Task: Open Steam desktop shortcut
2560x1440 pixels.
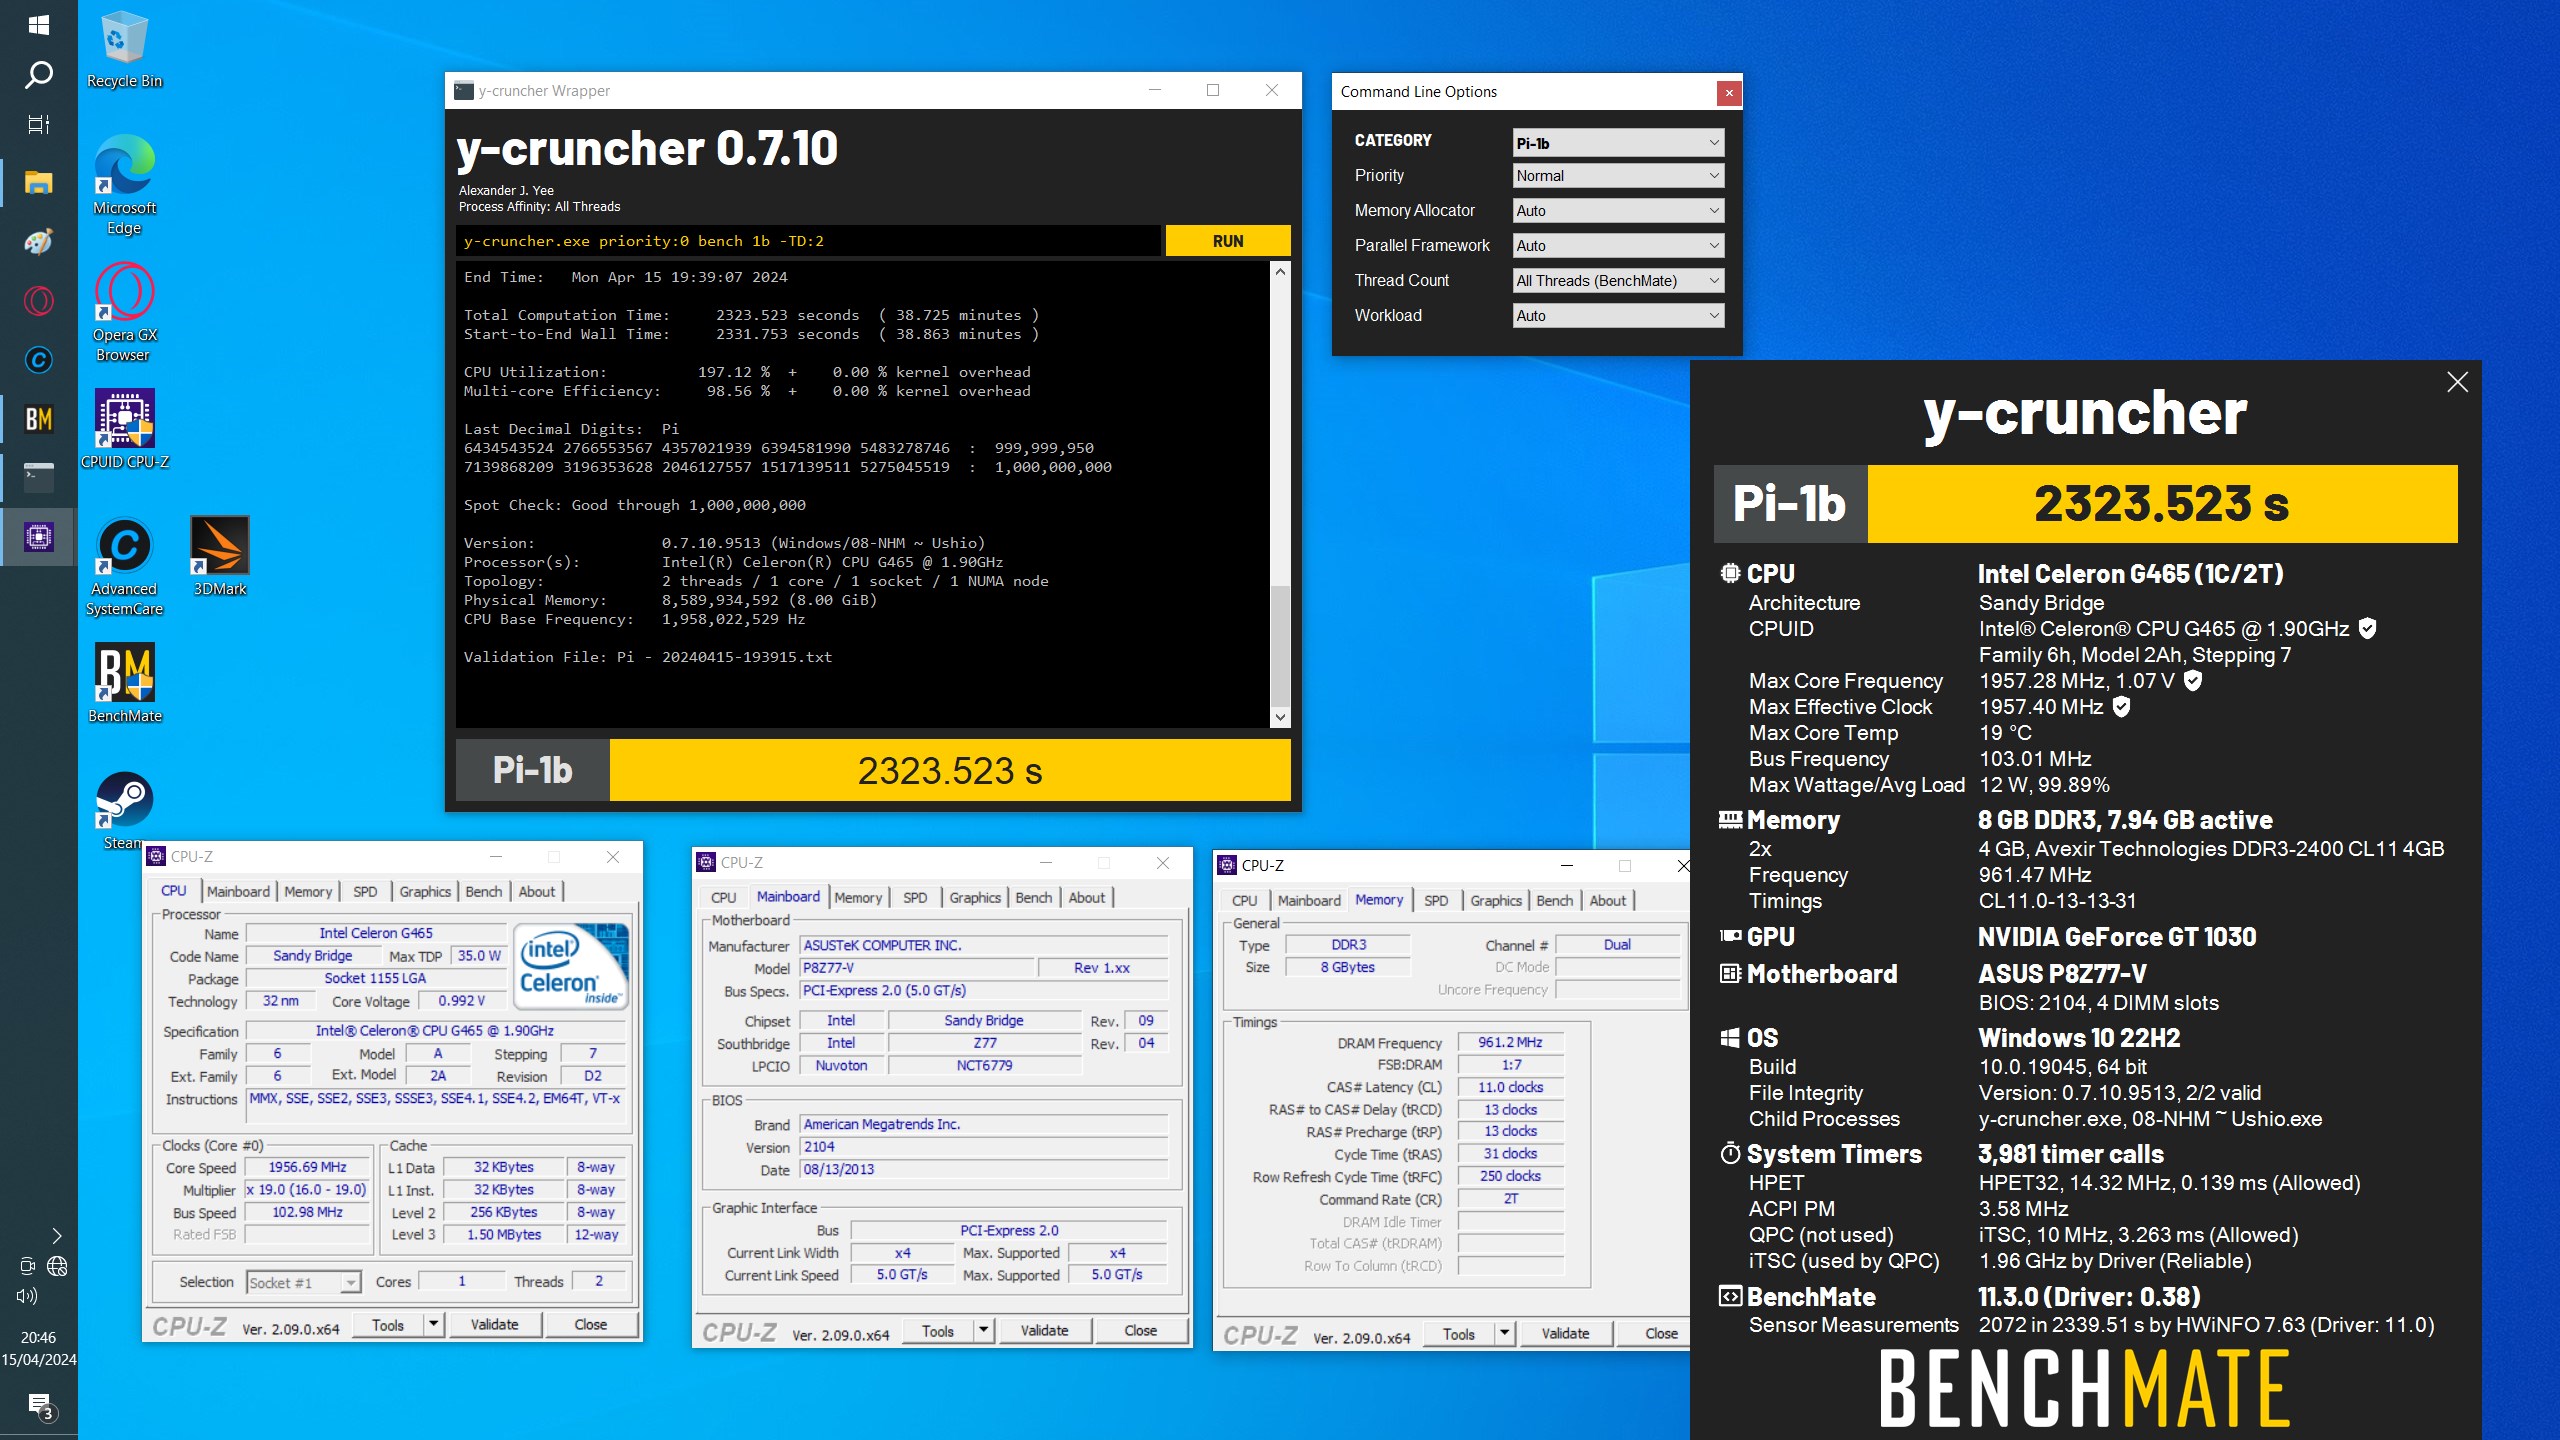Action: pyautogui.click(x=124, y=810)
